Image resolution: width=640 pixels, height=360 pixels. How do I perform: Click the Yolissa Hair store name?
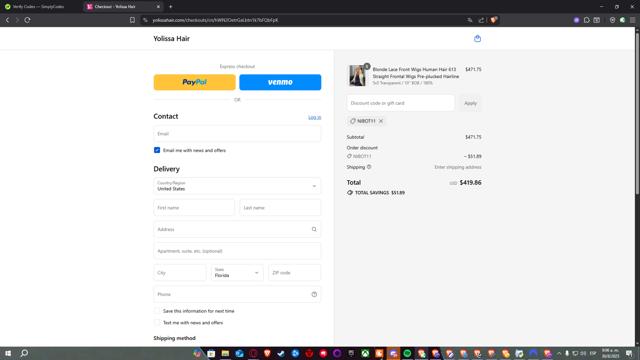[x=171, y=38]
